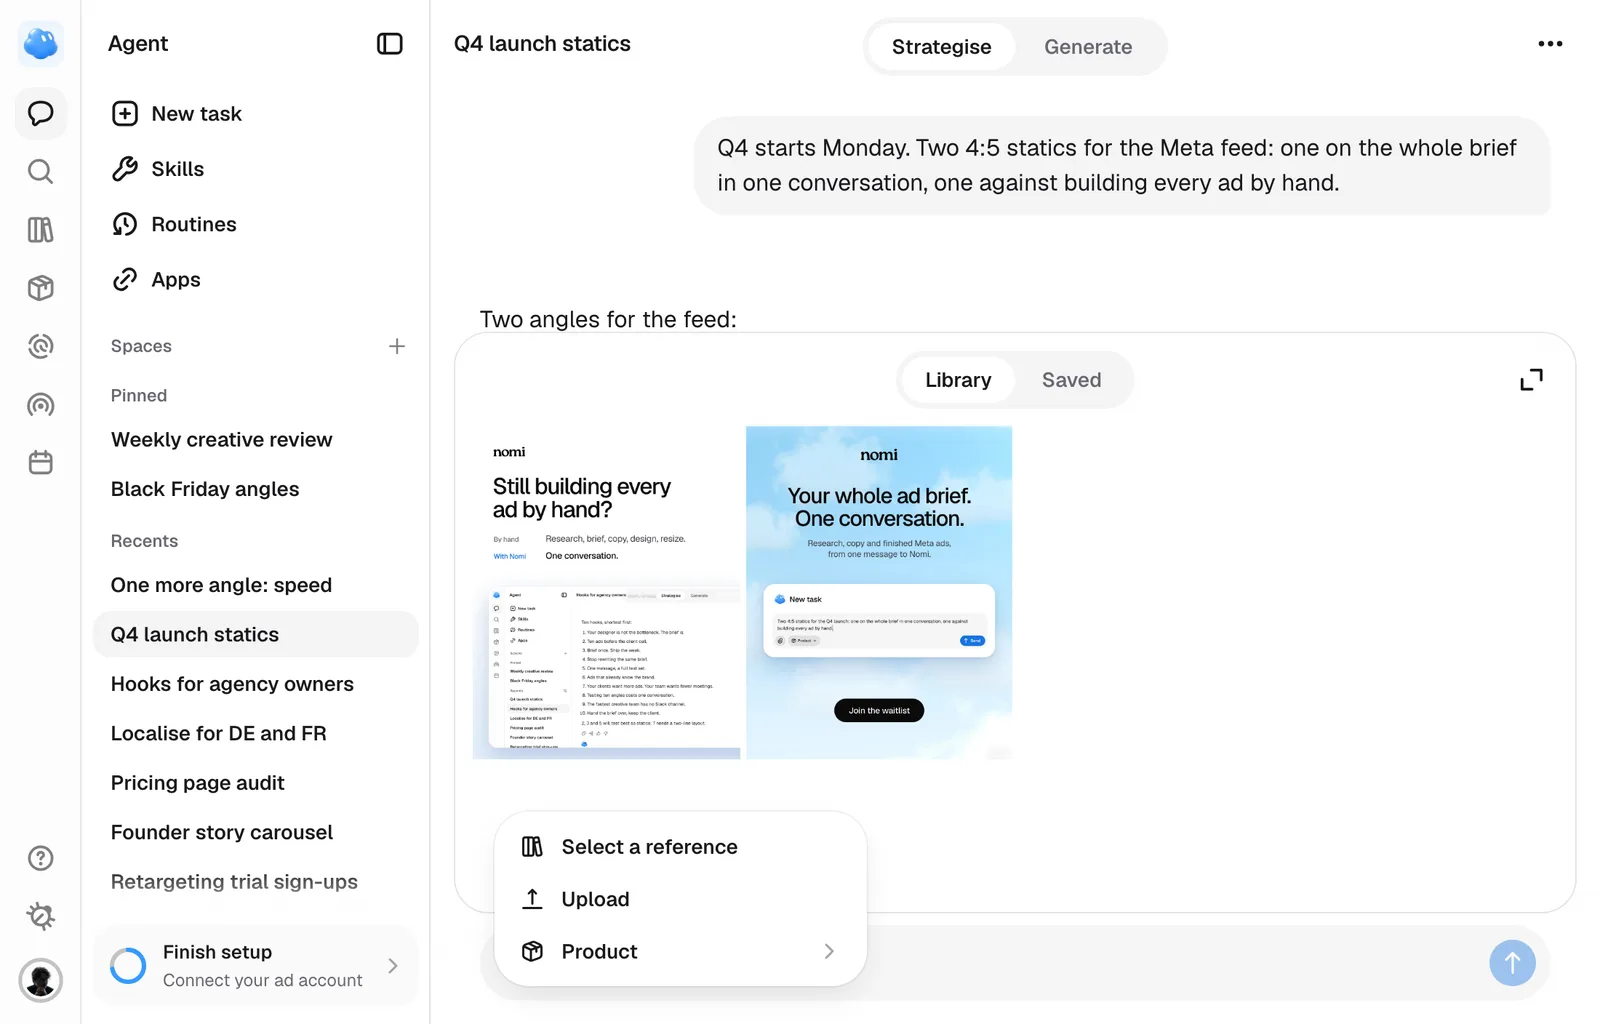Click the spiral target icon in rail
The image size is (1600, 1024).
(41, 346)
